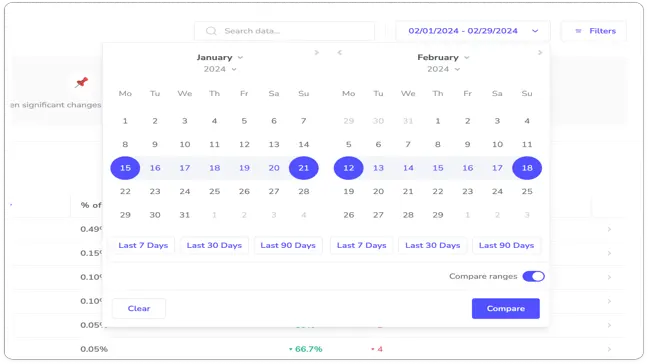Expand the 0.15% table row chevron

tap(609, 253)
